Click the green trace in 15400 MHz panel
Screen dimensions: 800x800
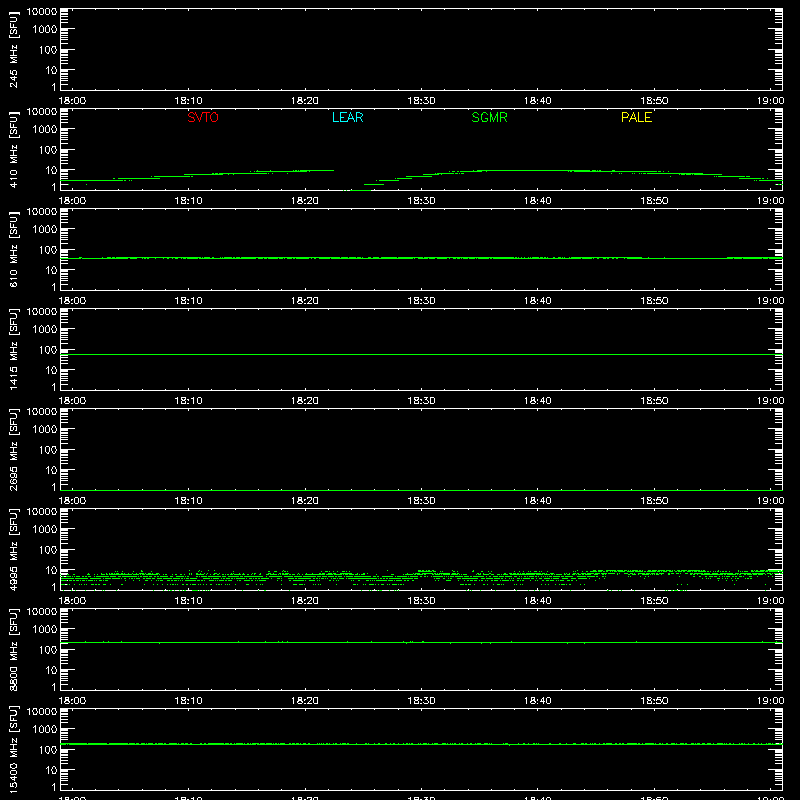point(421,744)
